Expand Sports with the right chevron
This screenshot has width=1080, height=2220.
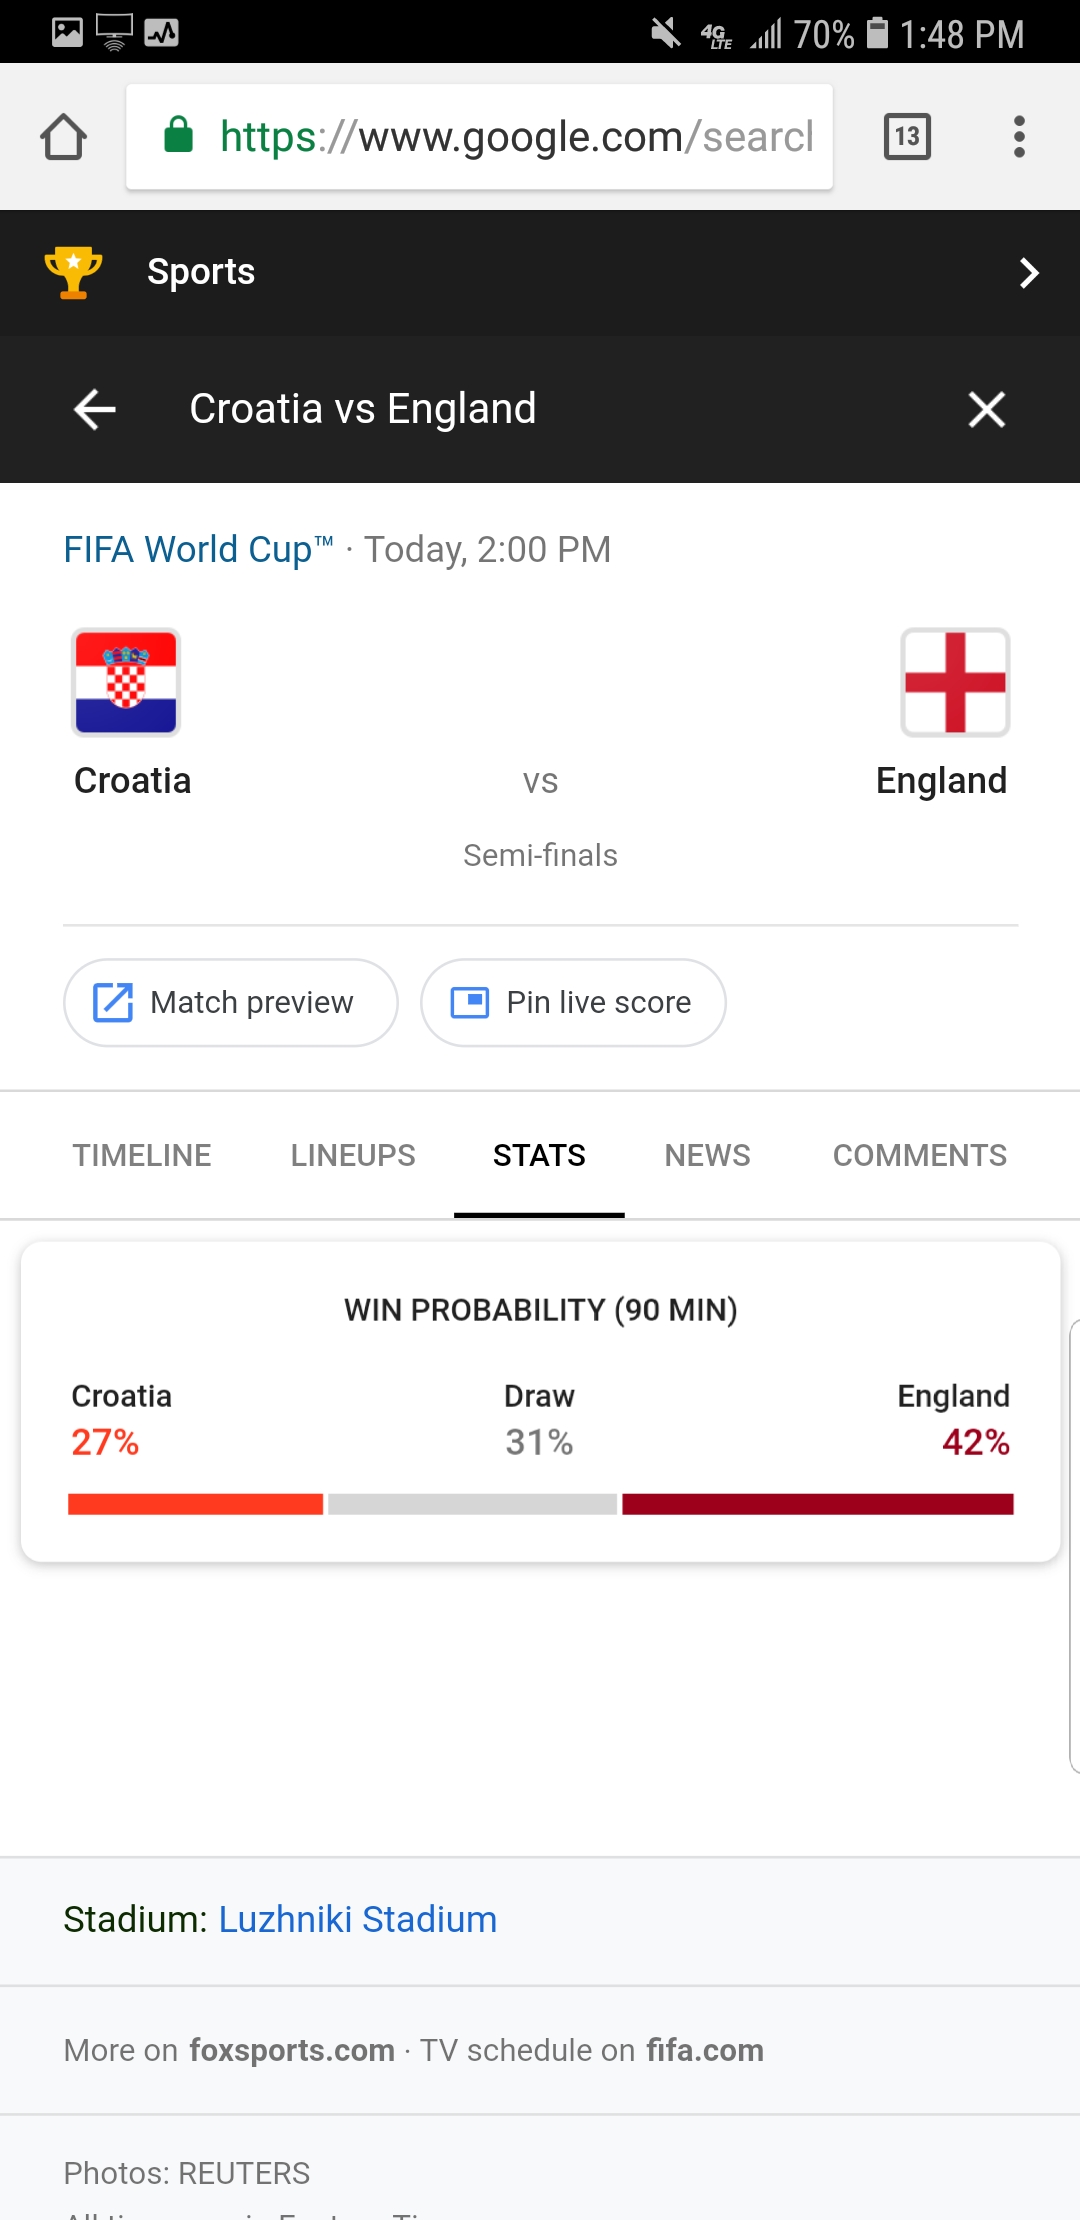1029,272
